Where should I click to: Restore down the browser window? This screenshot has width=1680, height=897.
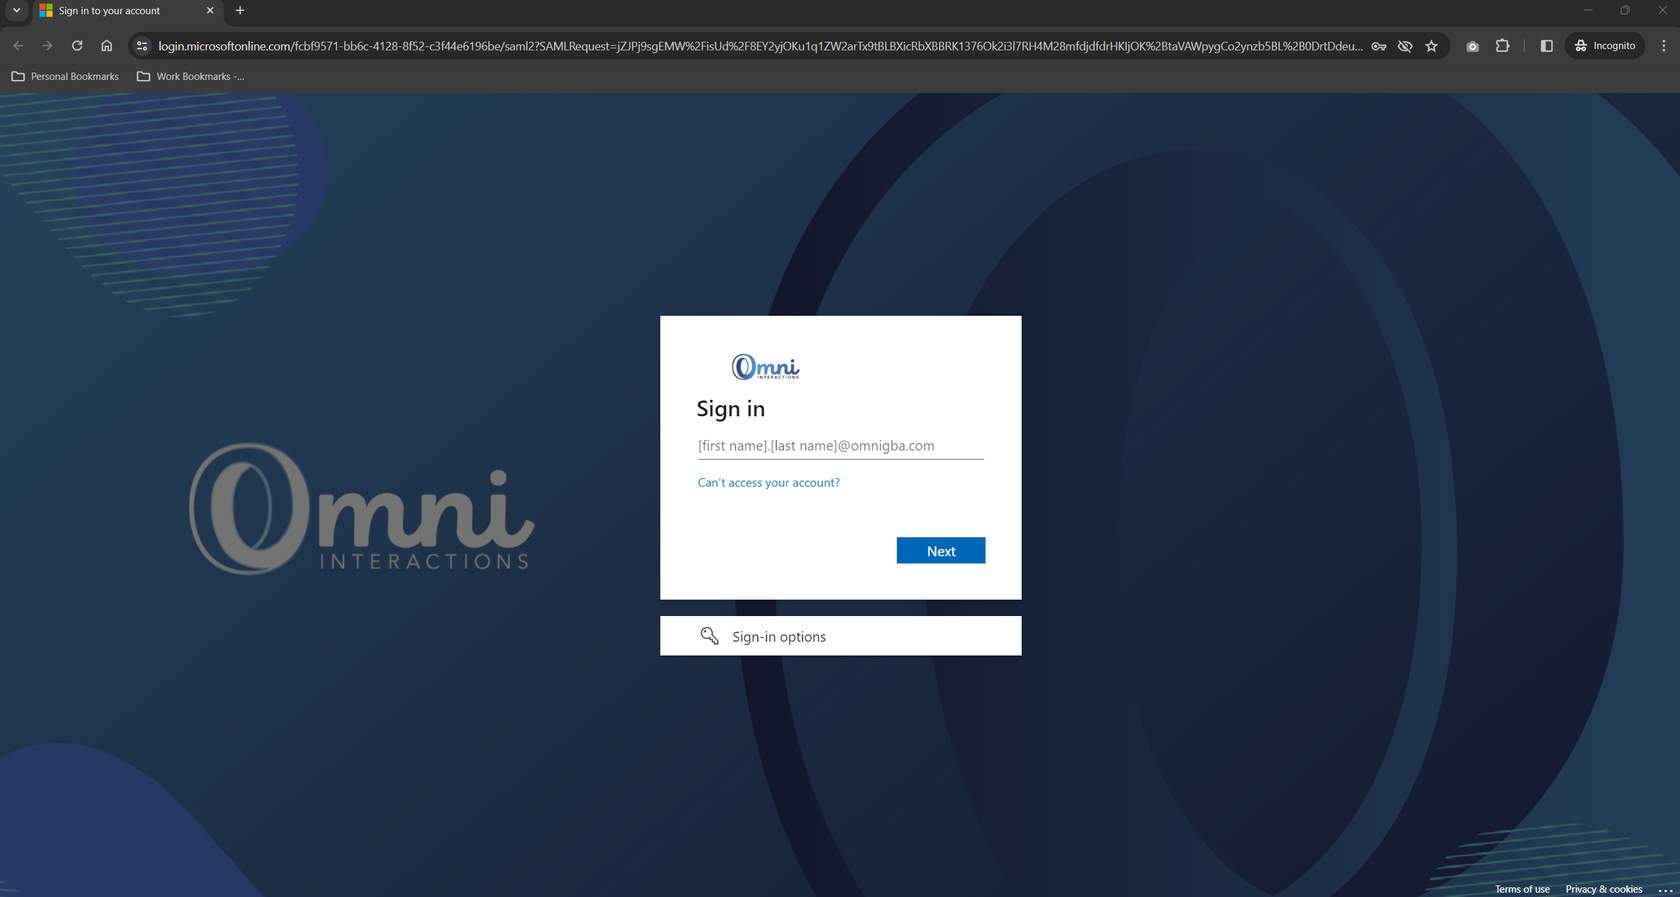point(1625,11)
